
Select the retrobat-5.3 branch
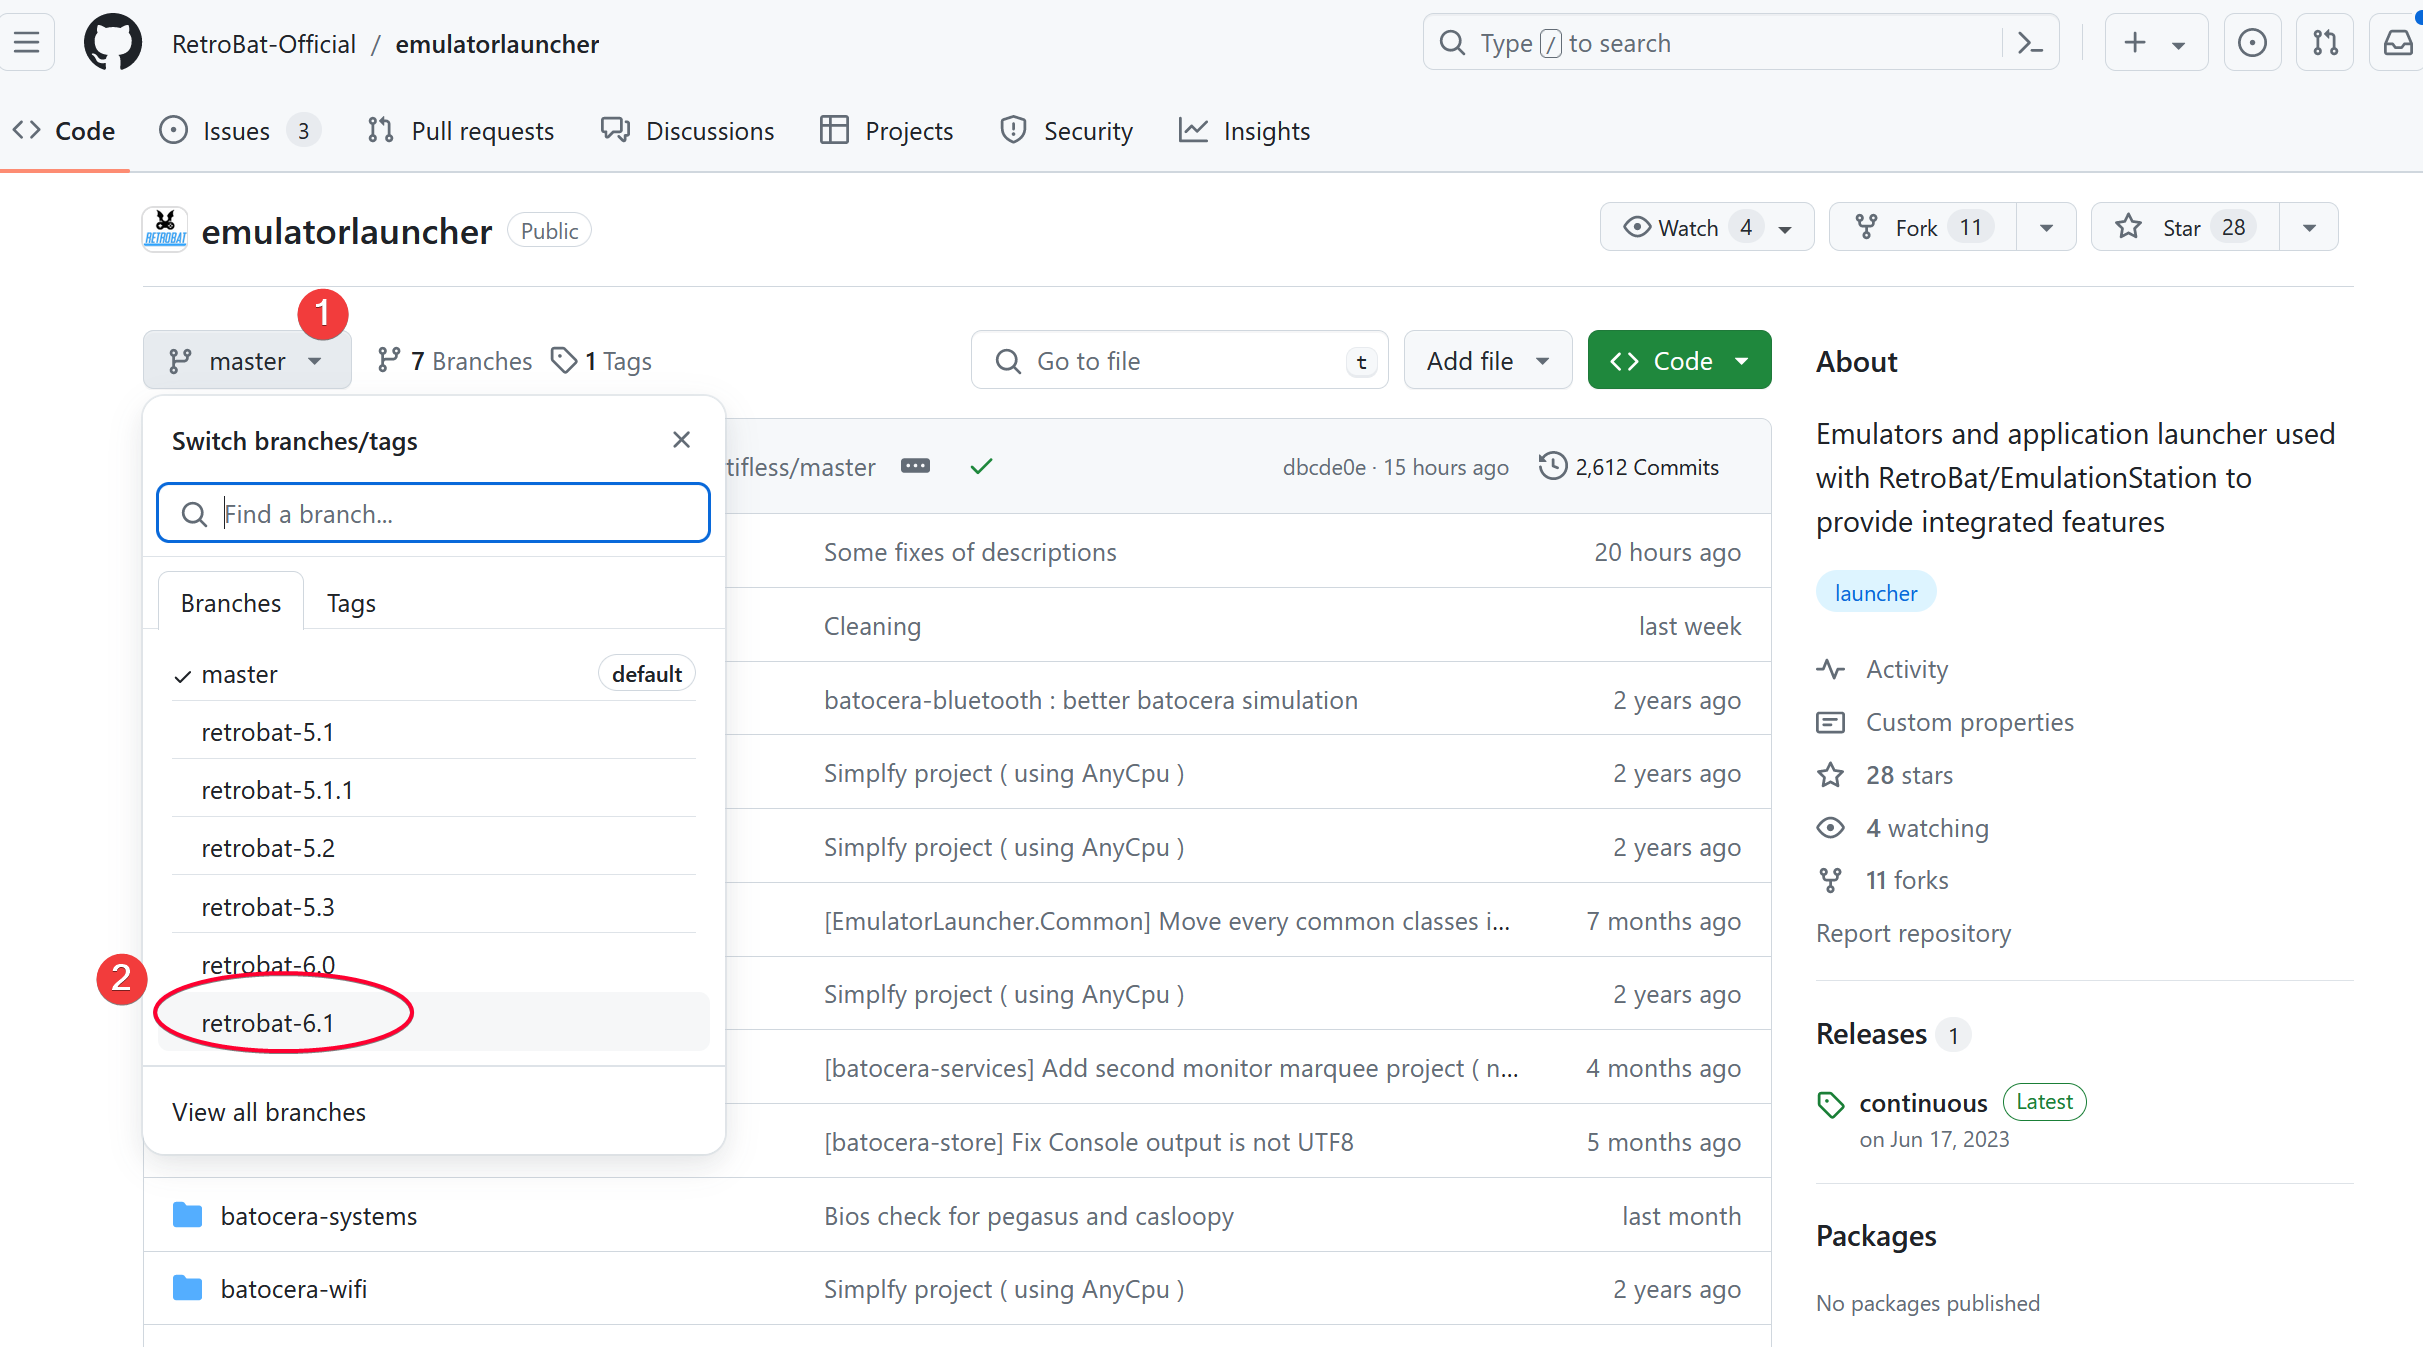[x=433, y=907]
